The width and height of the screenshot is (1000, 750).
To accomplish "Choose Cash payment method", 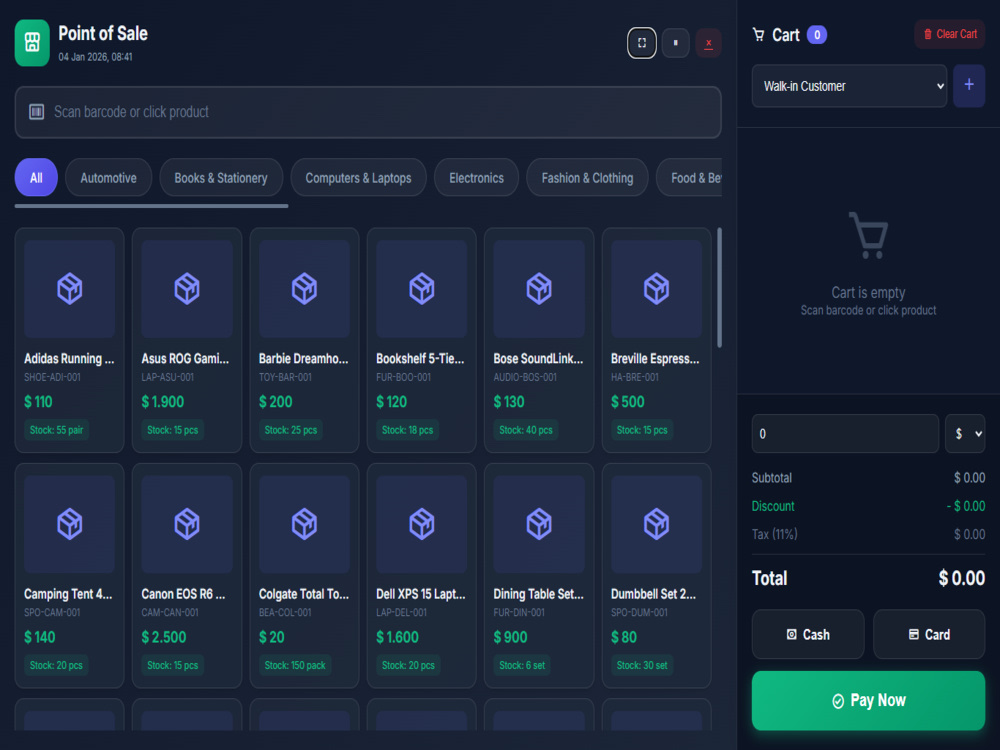I will (x=808, y=635).
